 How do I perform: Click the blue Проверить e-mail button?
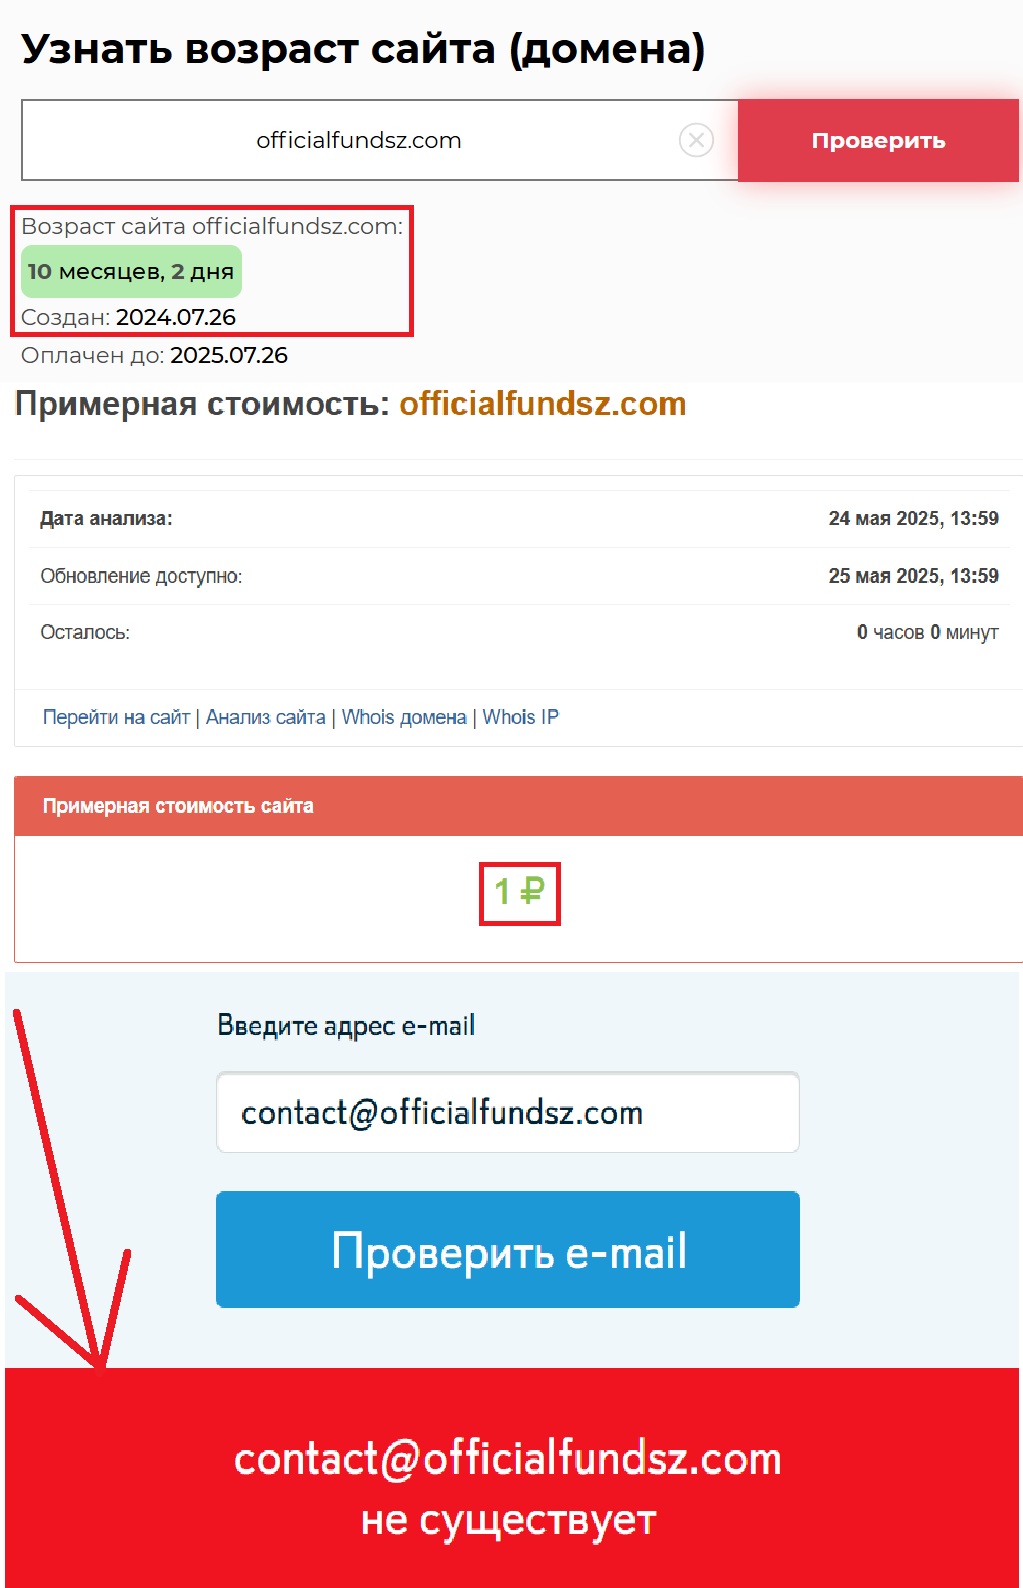click(x=508, y=1249)
